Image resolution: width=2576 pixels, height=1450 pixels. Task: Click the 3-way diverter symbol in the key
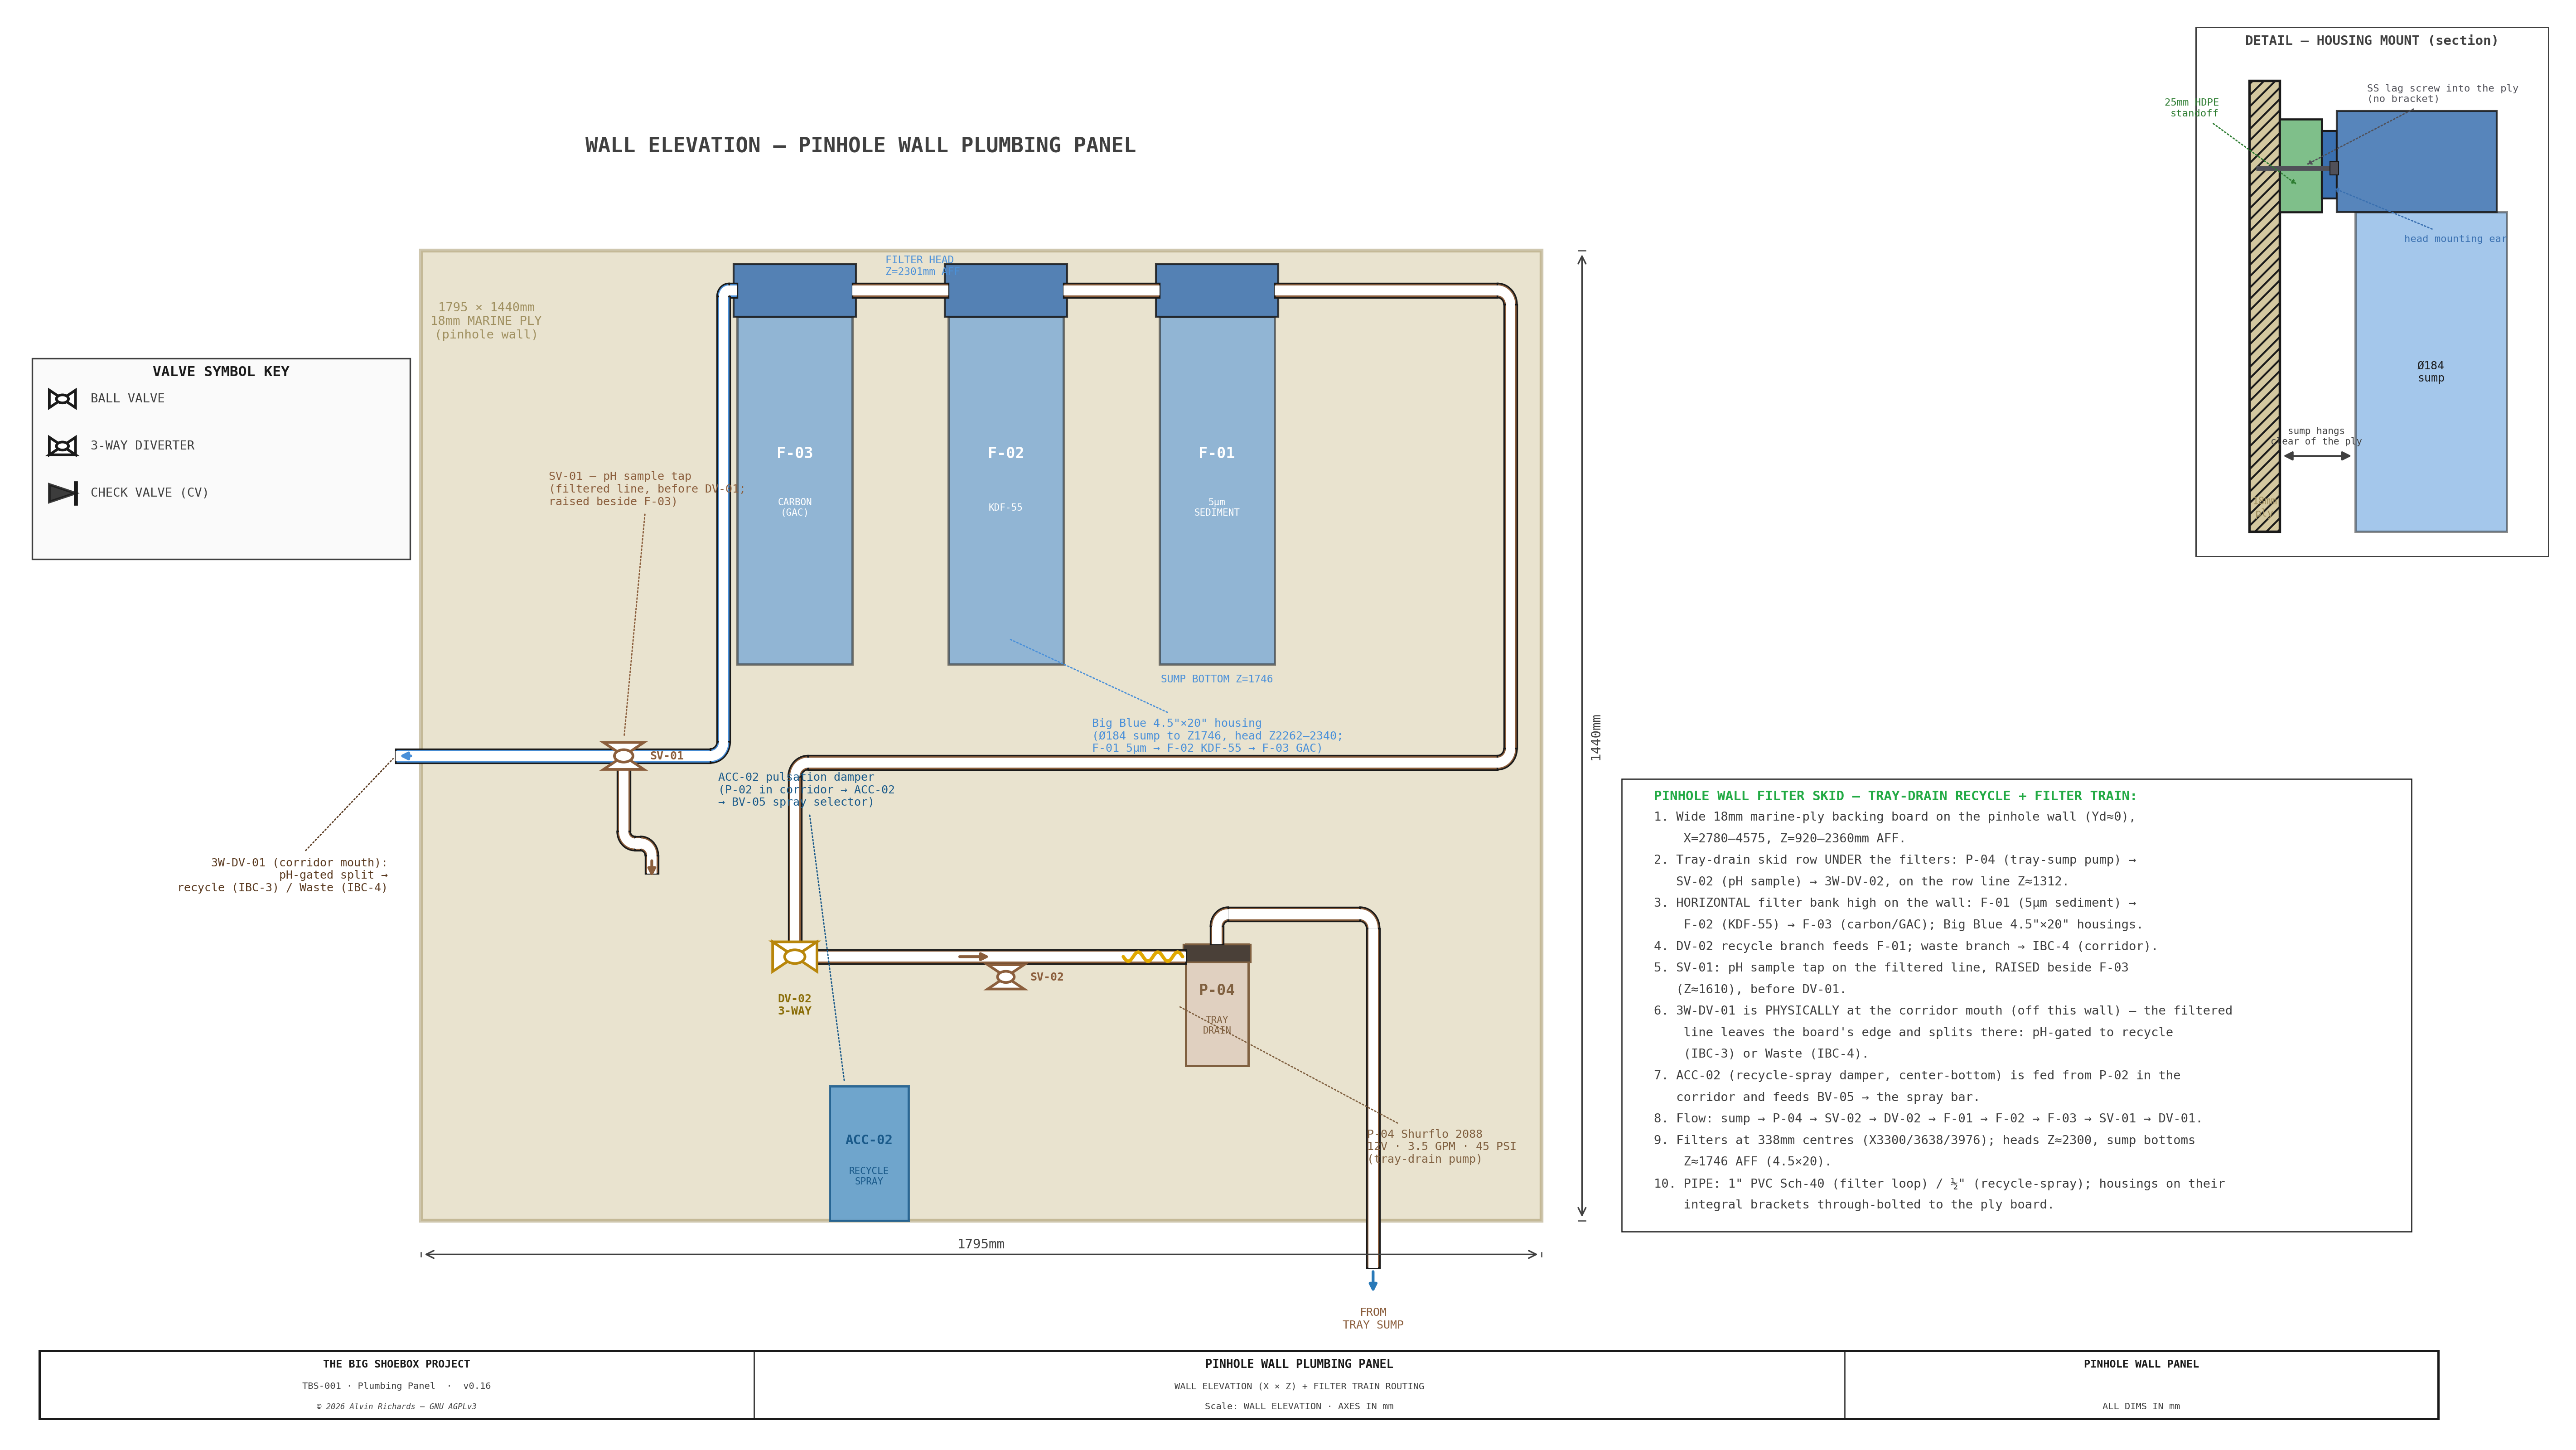pos(62,446)
